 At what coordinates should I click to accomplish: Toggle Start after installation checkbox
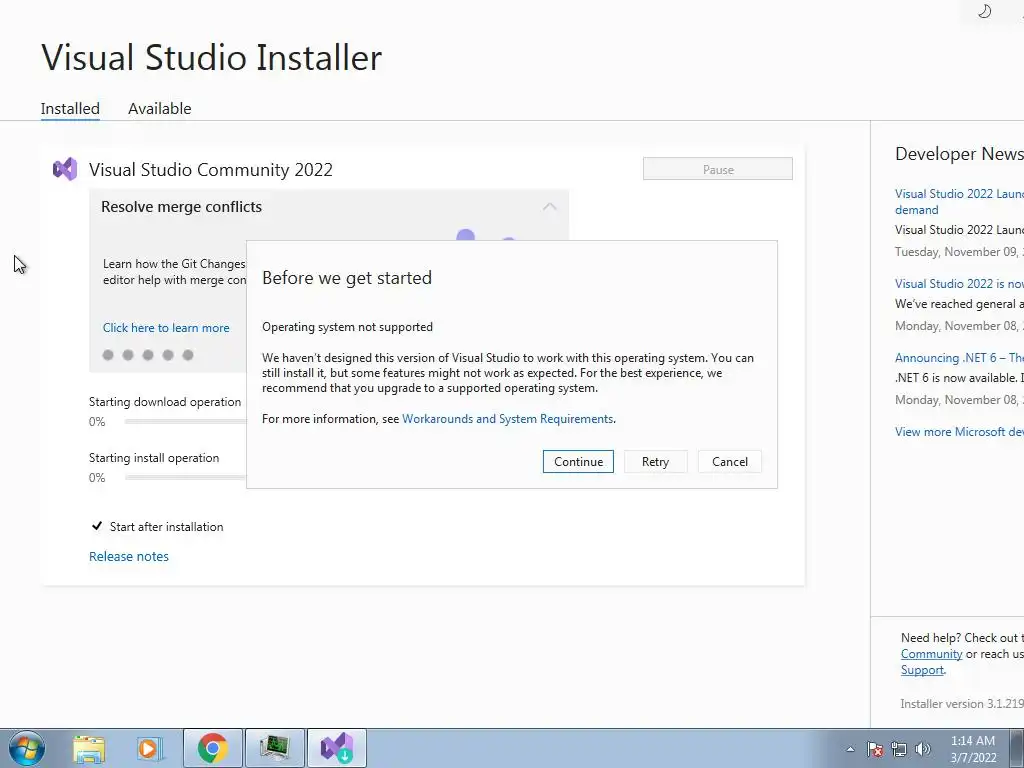tap(97, 526)
